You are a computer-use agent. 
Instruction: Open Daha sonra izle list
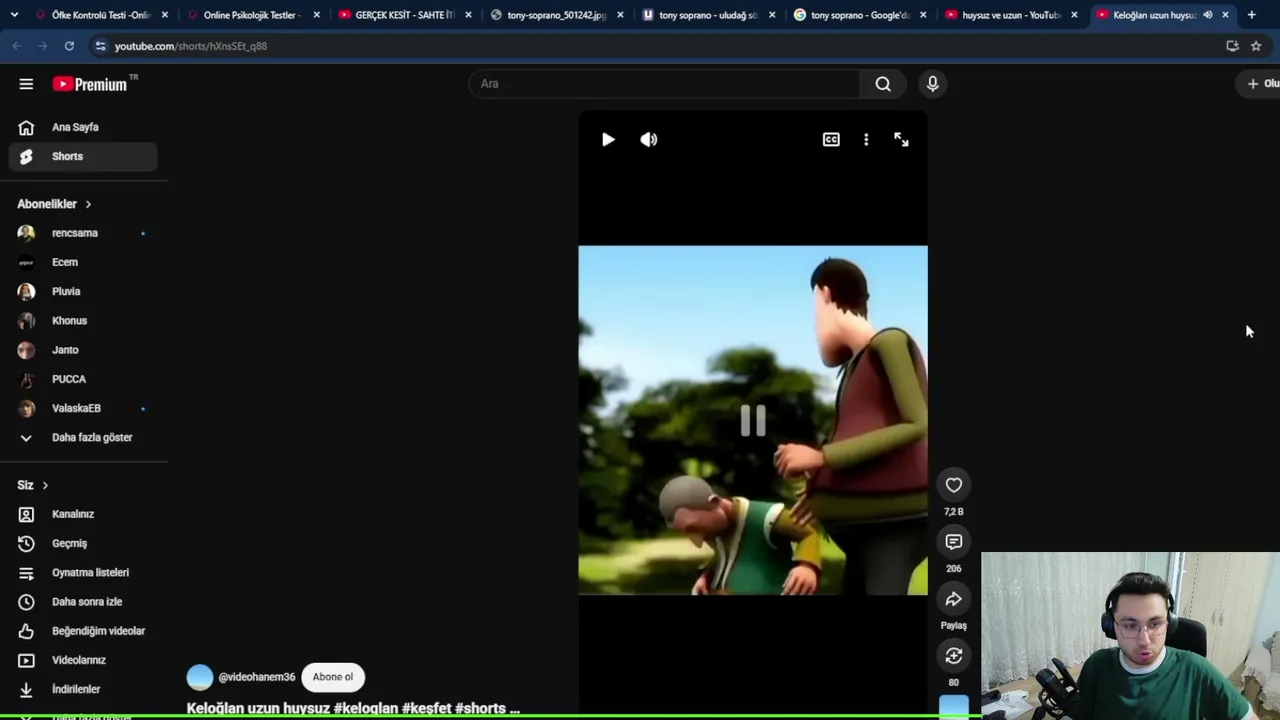click(x=84, y=602)
